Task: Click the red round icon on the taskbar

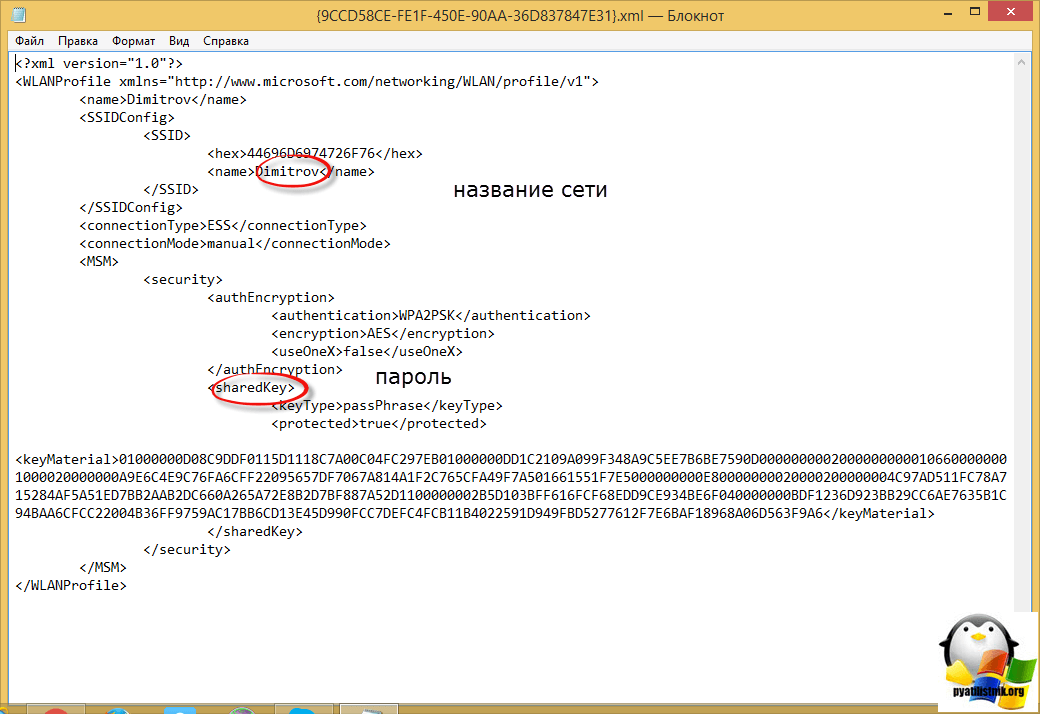Action: (x=58, y=709)
